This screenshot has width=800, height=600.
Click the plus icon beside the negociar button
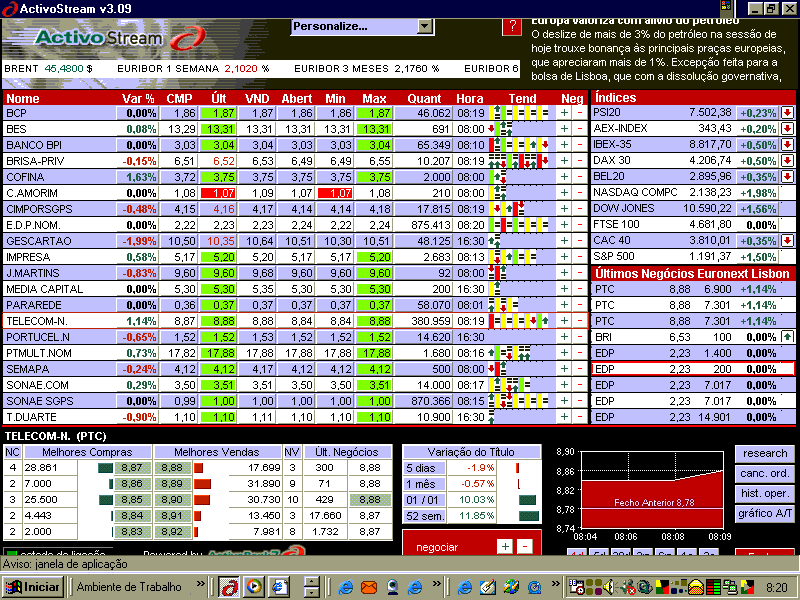(505, 544)
